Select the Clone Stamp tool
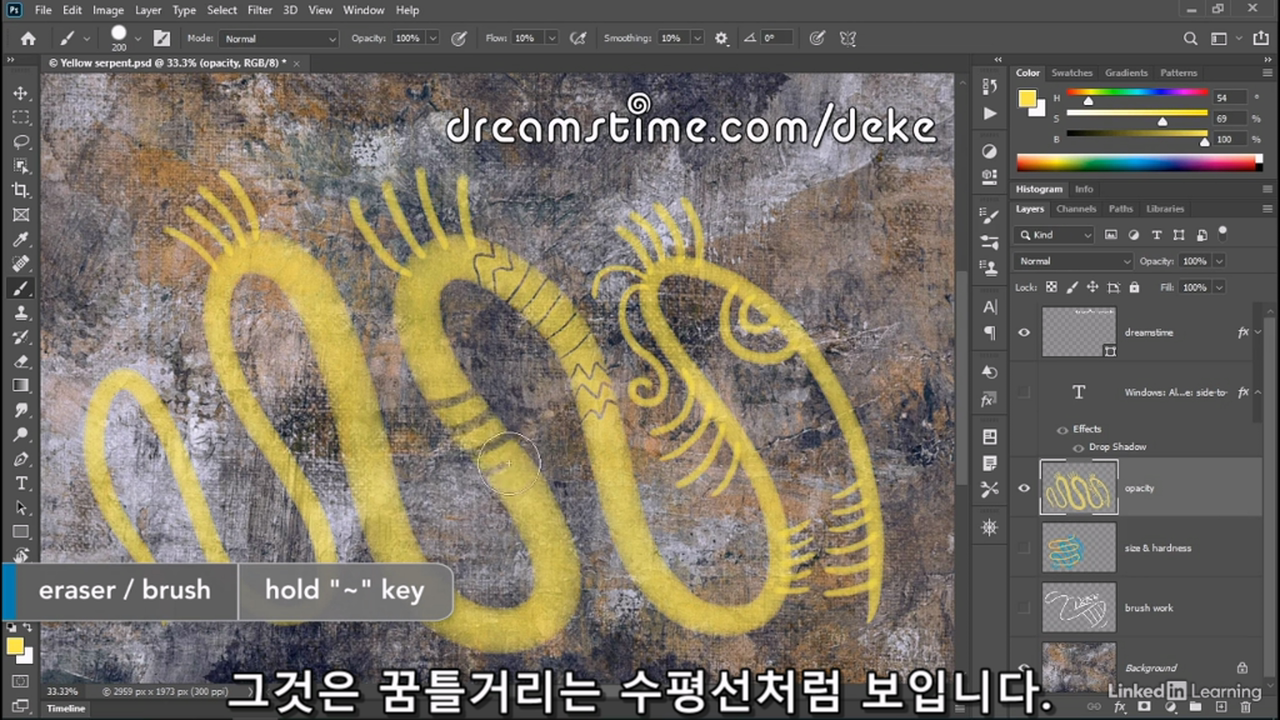1280x720 pixels. pos(21,313)
